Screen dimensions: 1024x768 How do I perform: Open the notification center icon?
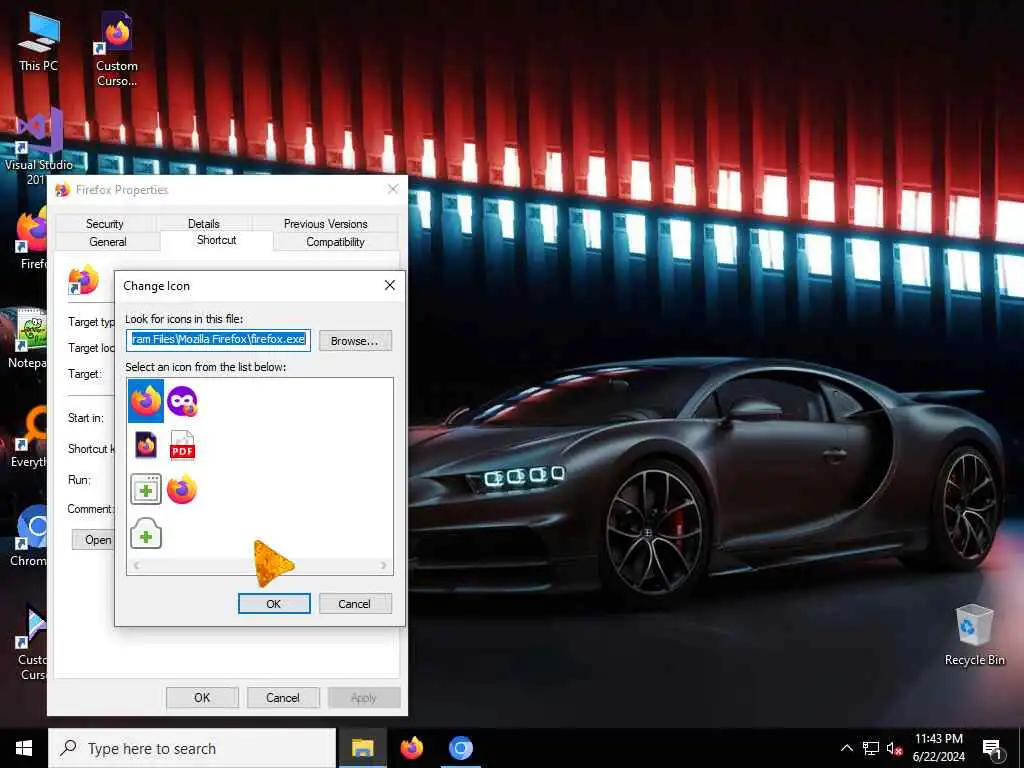(x=992, y=749)
